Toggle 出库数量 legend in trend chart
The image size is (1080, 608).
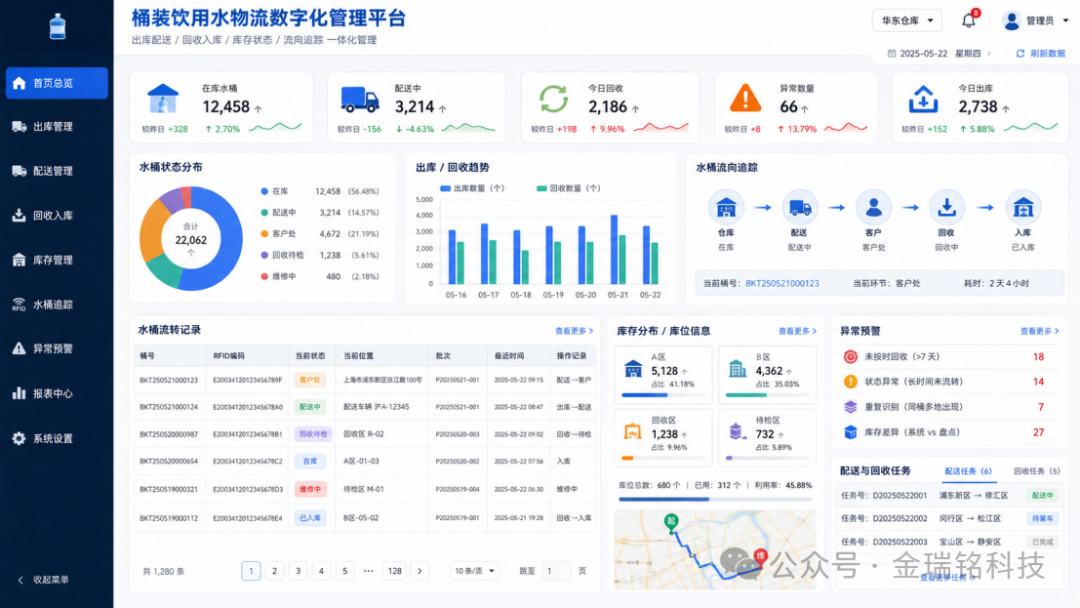[472, 188]
